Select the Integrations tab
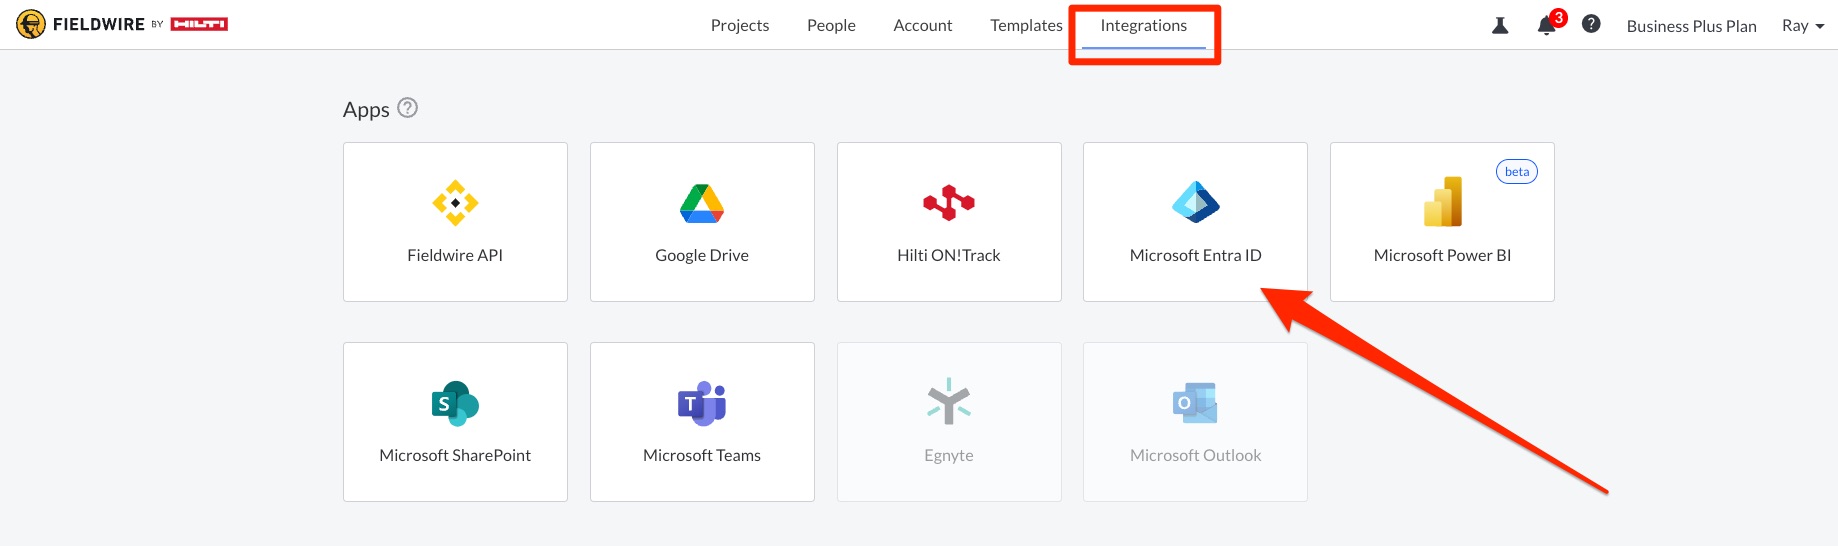Image resolution: width=1838 pixels, height=546 pixels. pyautogui.click(x=1144, y=25)
